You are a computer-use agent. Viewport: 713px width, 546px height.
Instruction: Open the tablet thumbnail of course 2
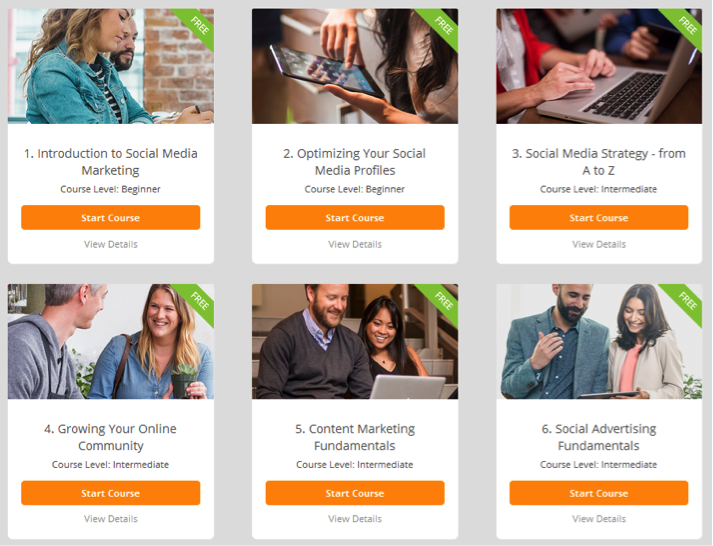[x=355, y=66]
